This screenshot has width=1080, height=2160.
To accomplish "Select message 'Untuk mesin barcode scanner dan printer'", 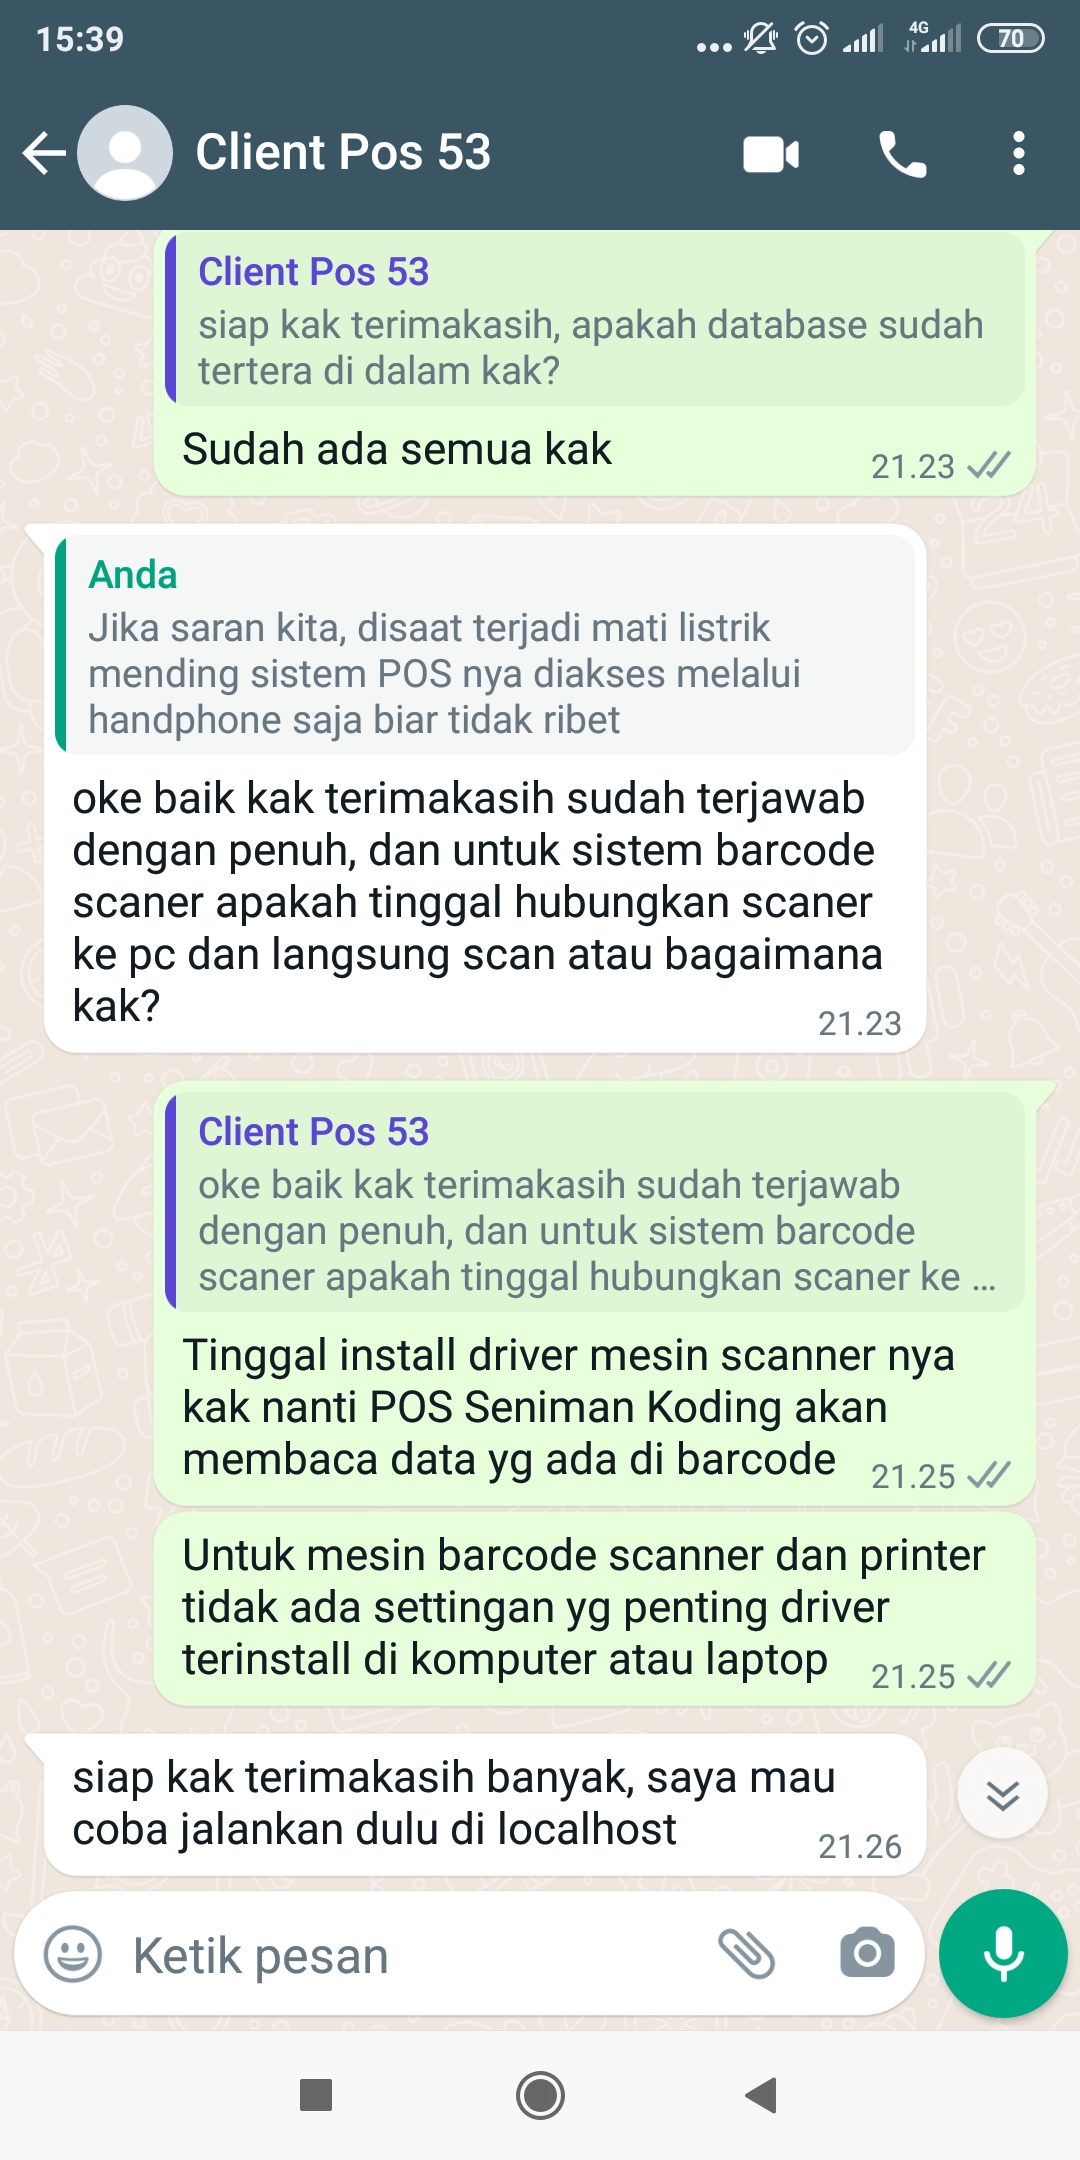I will tap(595, 1609).
